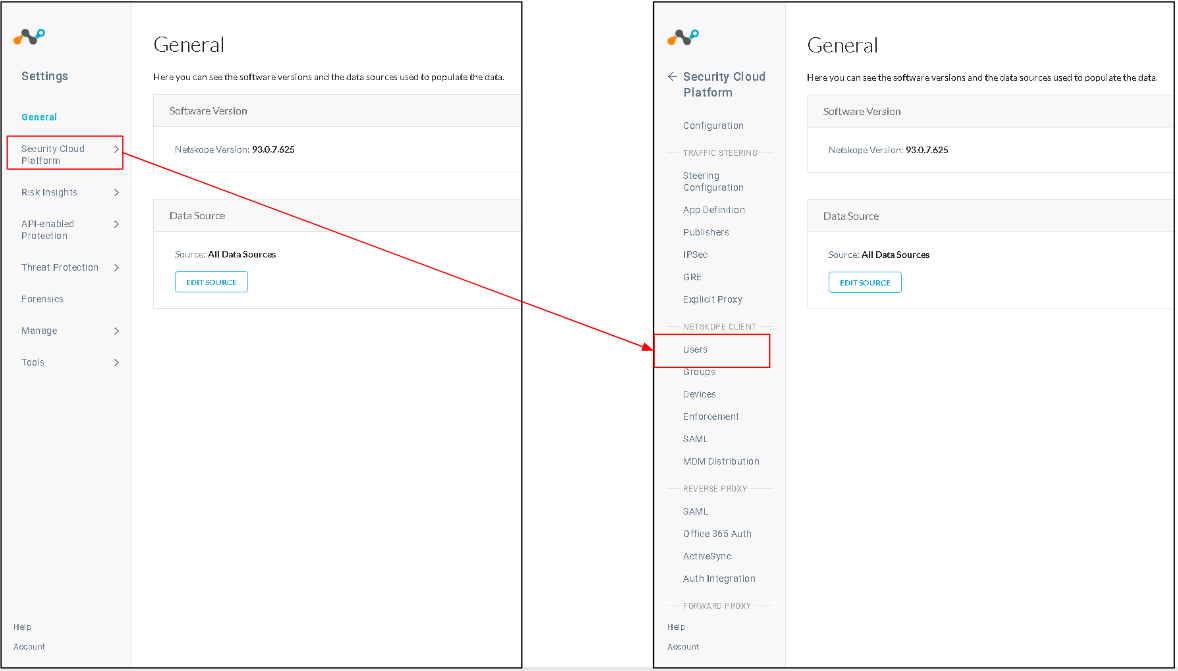Open Risk Insights menu item
Image resolution: width=1178 pixels, height=671 pixels.
(49, 192)
